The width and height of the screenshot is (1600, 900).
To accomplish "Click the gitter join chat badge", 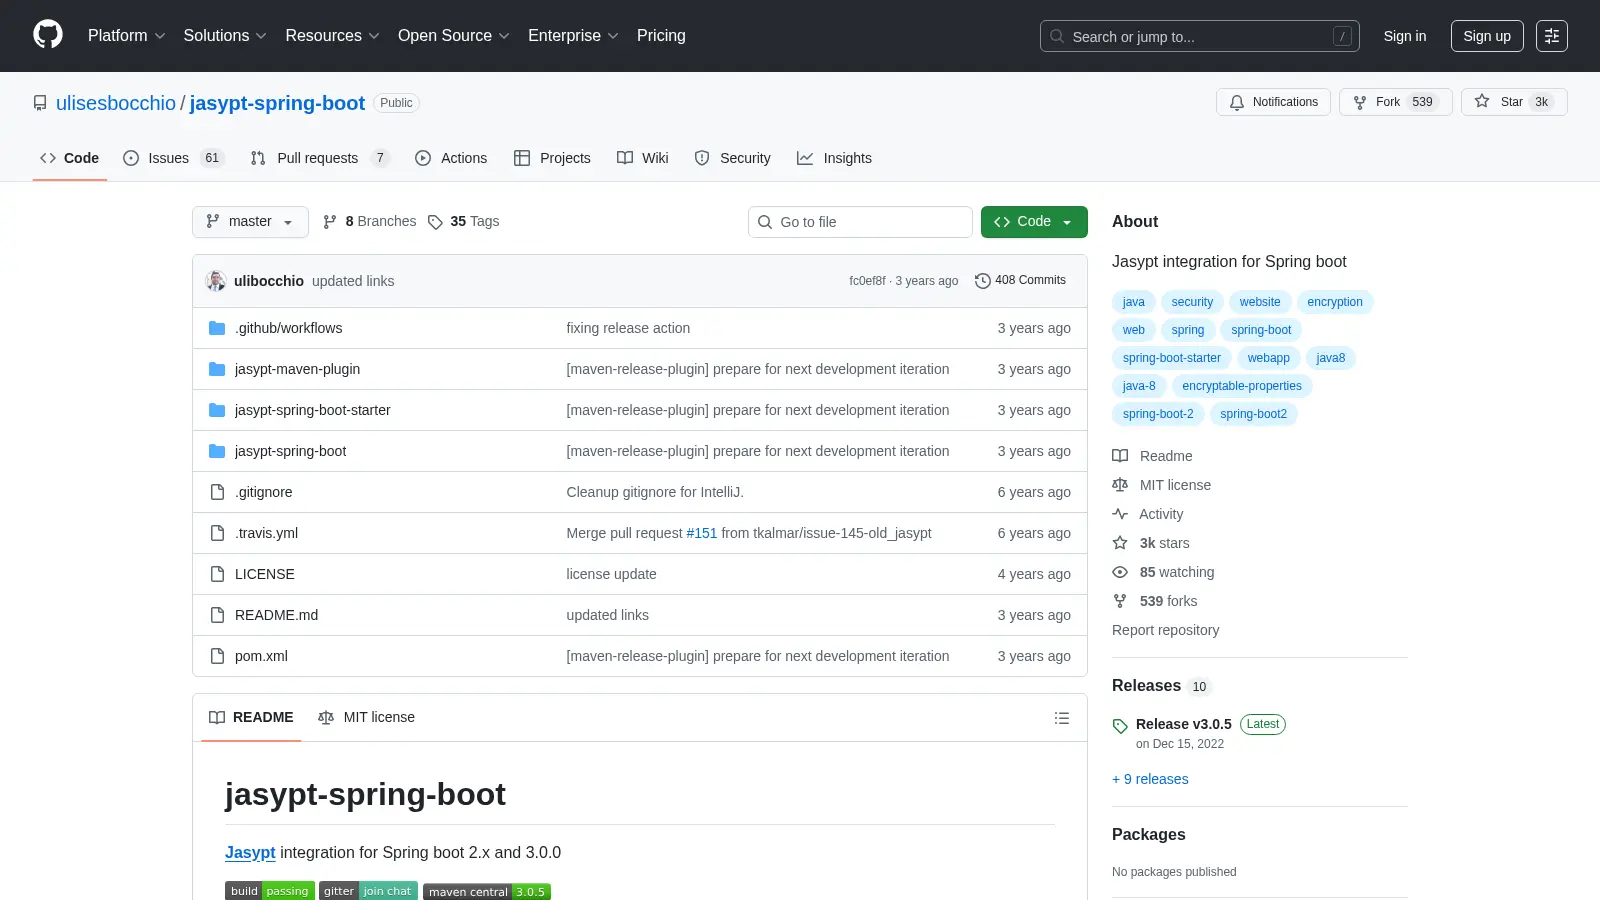I will (x=368, y=891).
